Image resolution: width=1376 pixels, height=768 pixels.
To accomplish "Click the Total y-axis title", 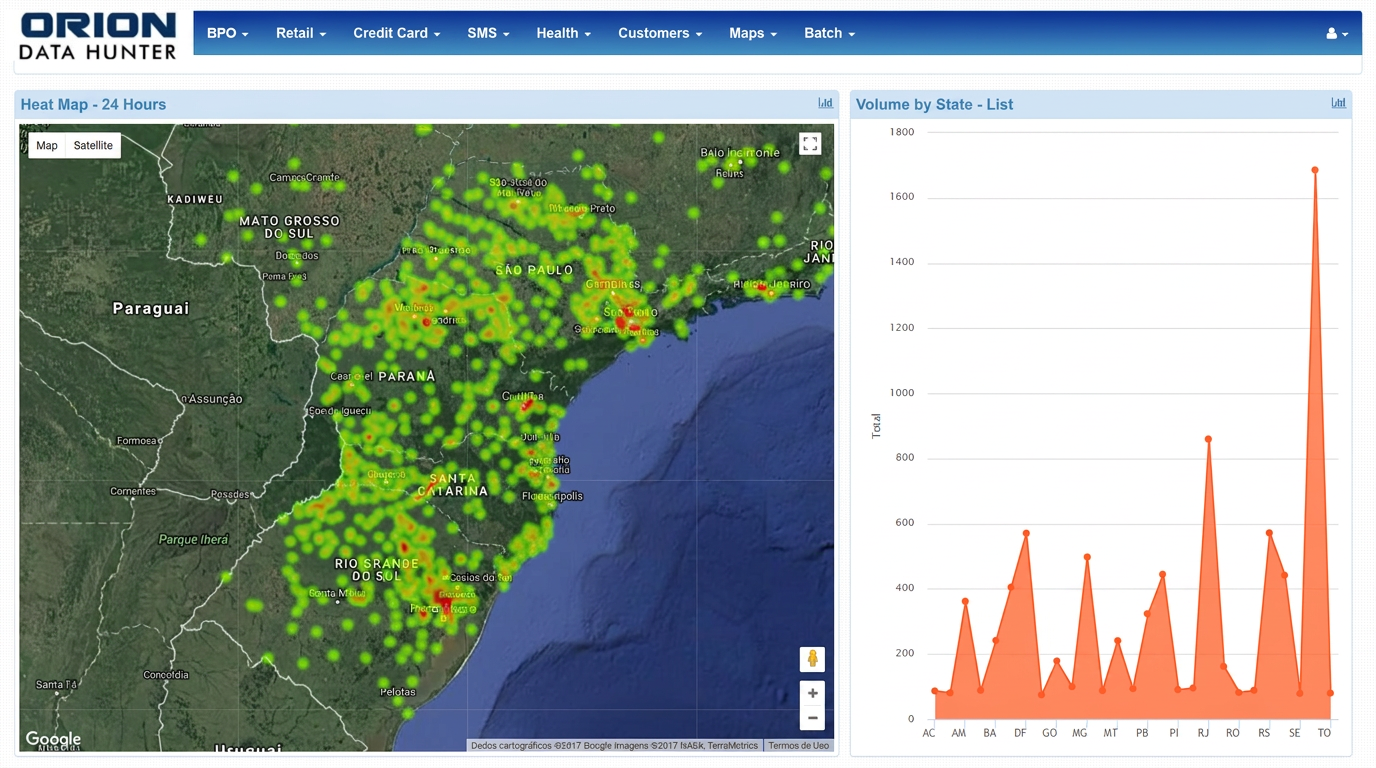I will point(876,425).
